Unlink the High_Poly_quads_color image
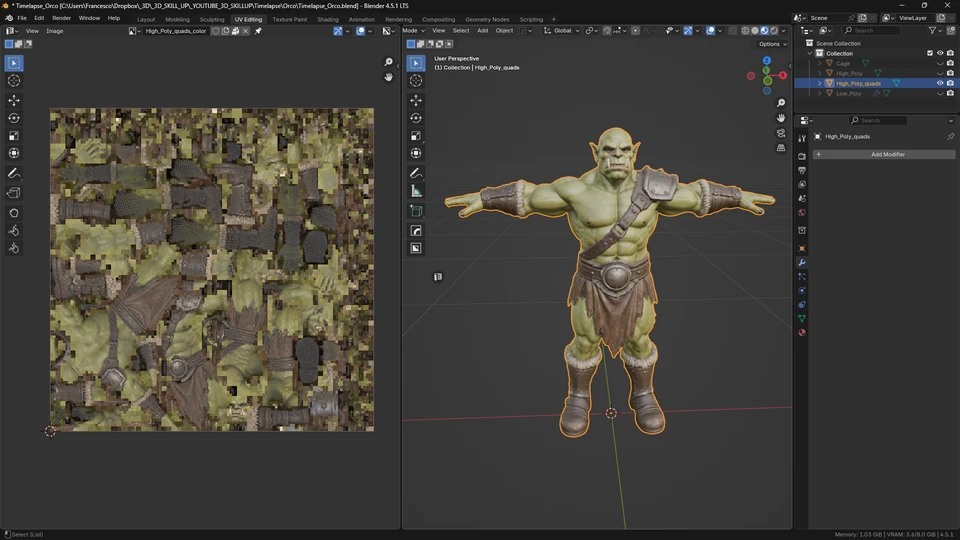 tap(246, 31)
